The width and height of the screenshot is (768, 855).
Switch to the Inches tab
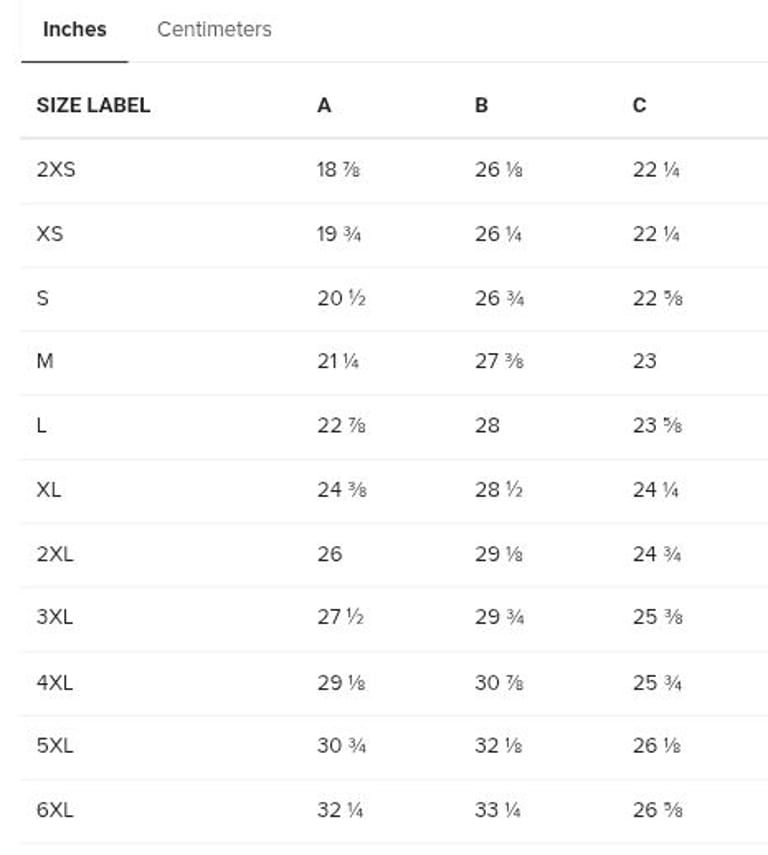pos(74,30)
